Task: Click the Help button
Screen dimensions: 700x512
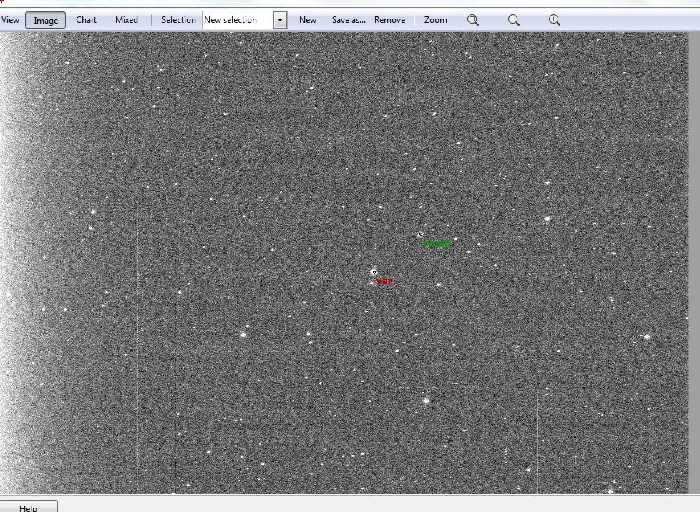Action: click(28, 508)
